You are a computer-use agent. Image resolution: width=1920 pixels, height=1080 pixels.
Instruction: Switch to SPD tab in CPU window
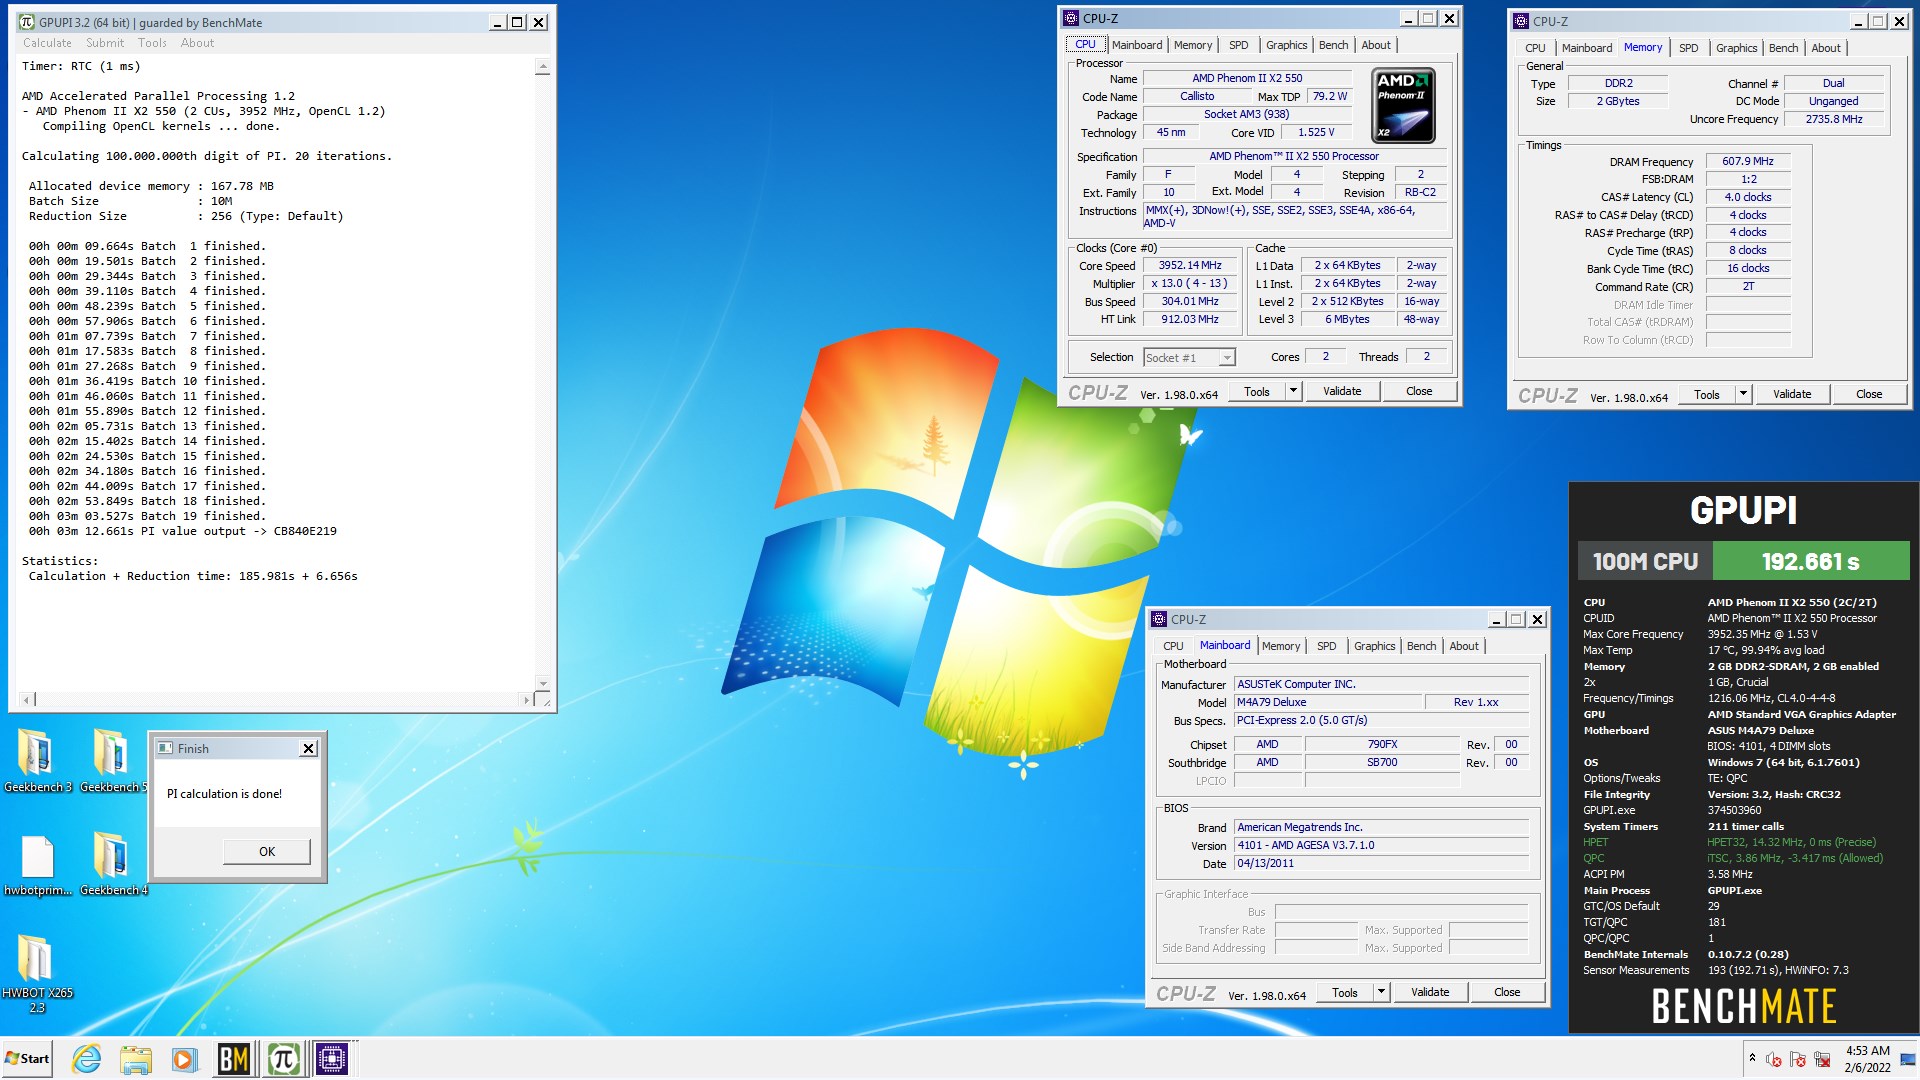pos(1238,45)
